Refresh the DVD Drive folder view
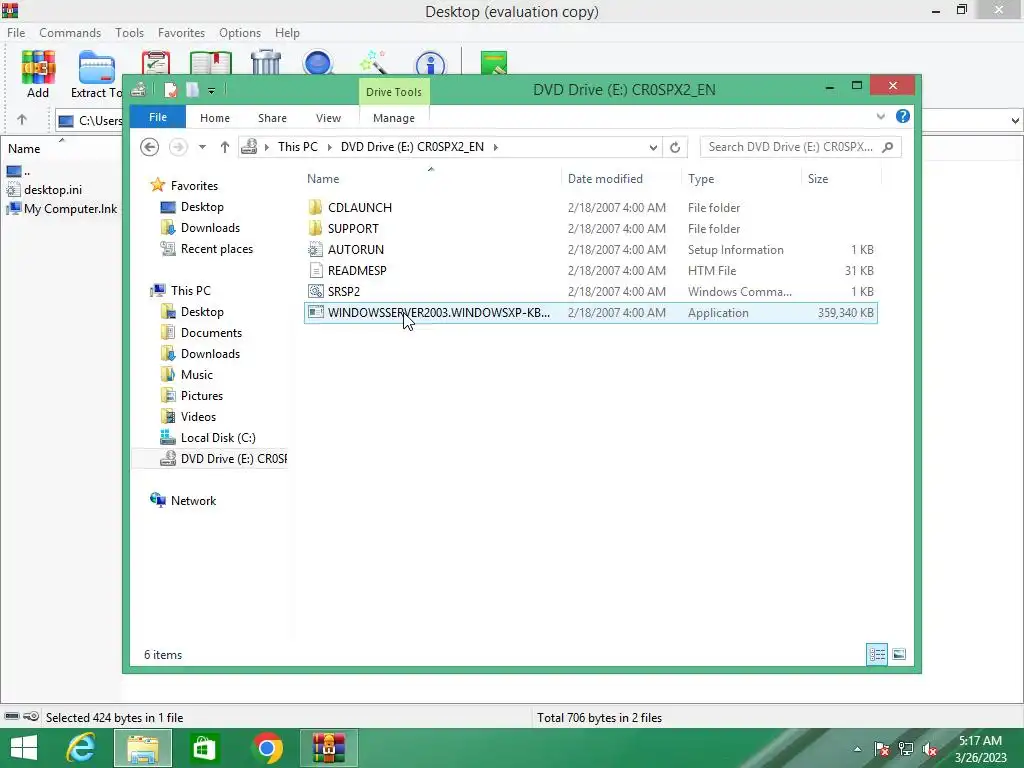This screenshot has width=1024, height=768. pos(675,147)
